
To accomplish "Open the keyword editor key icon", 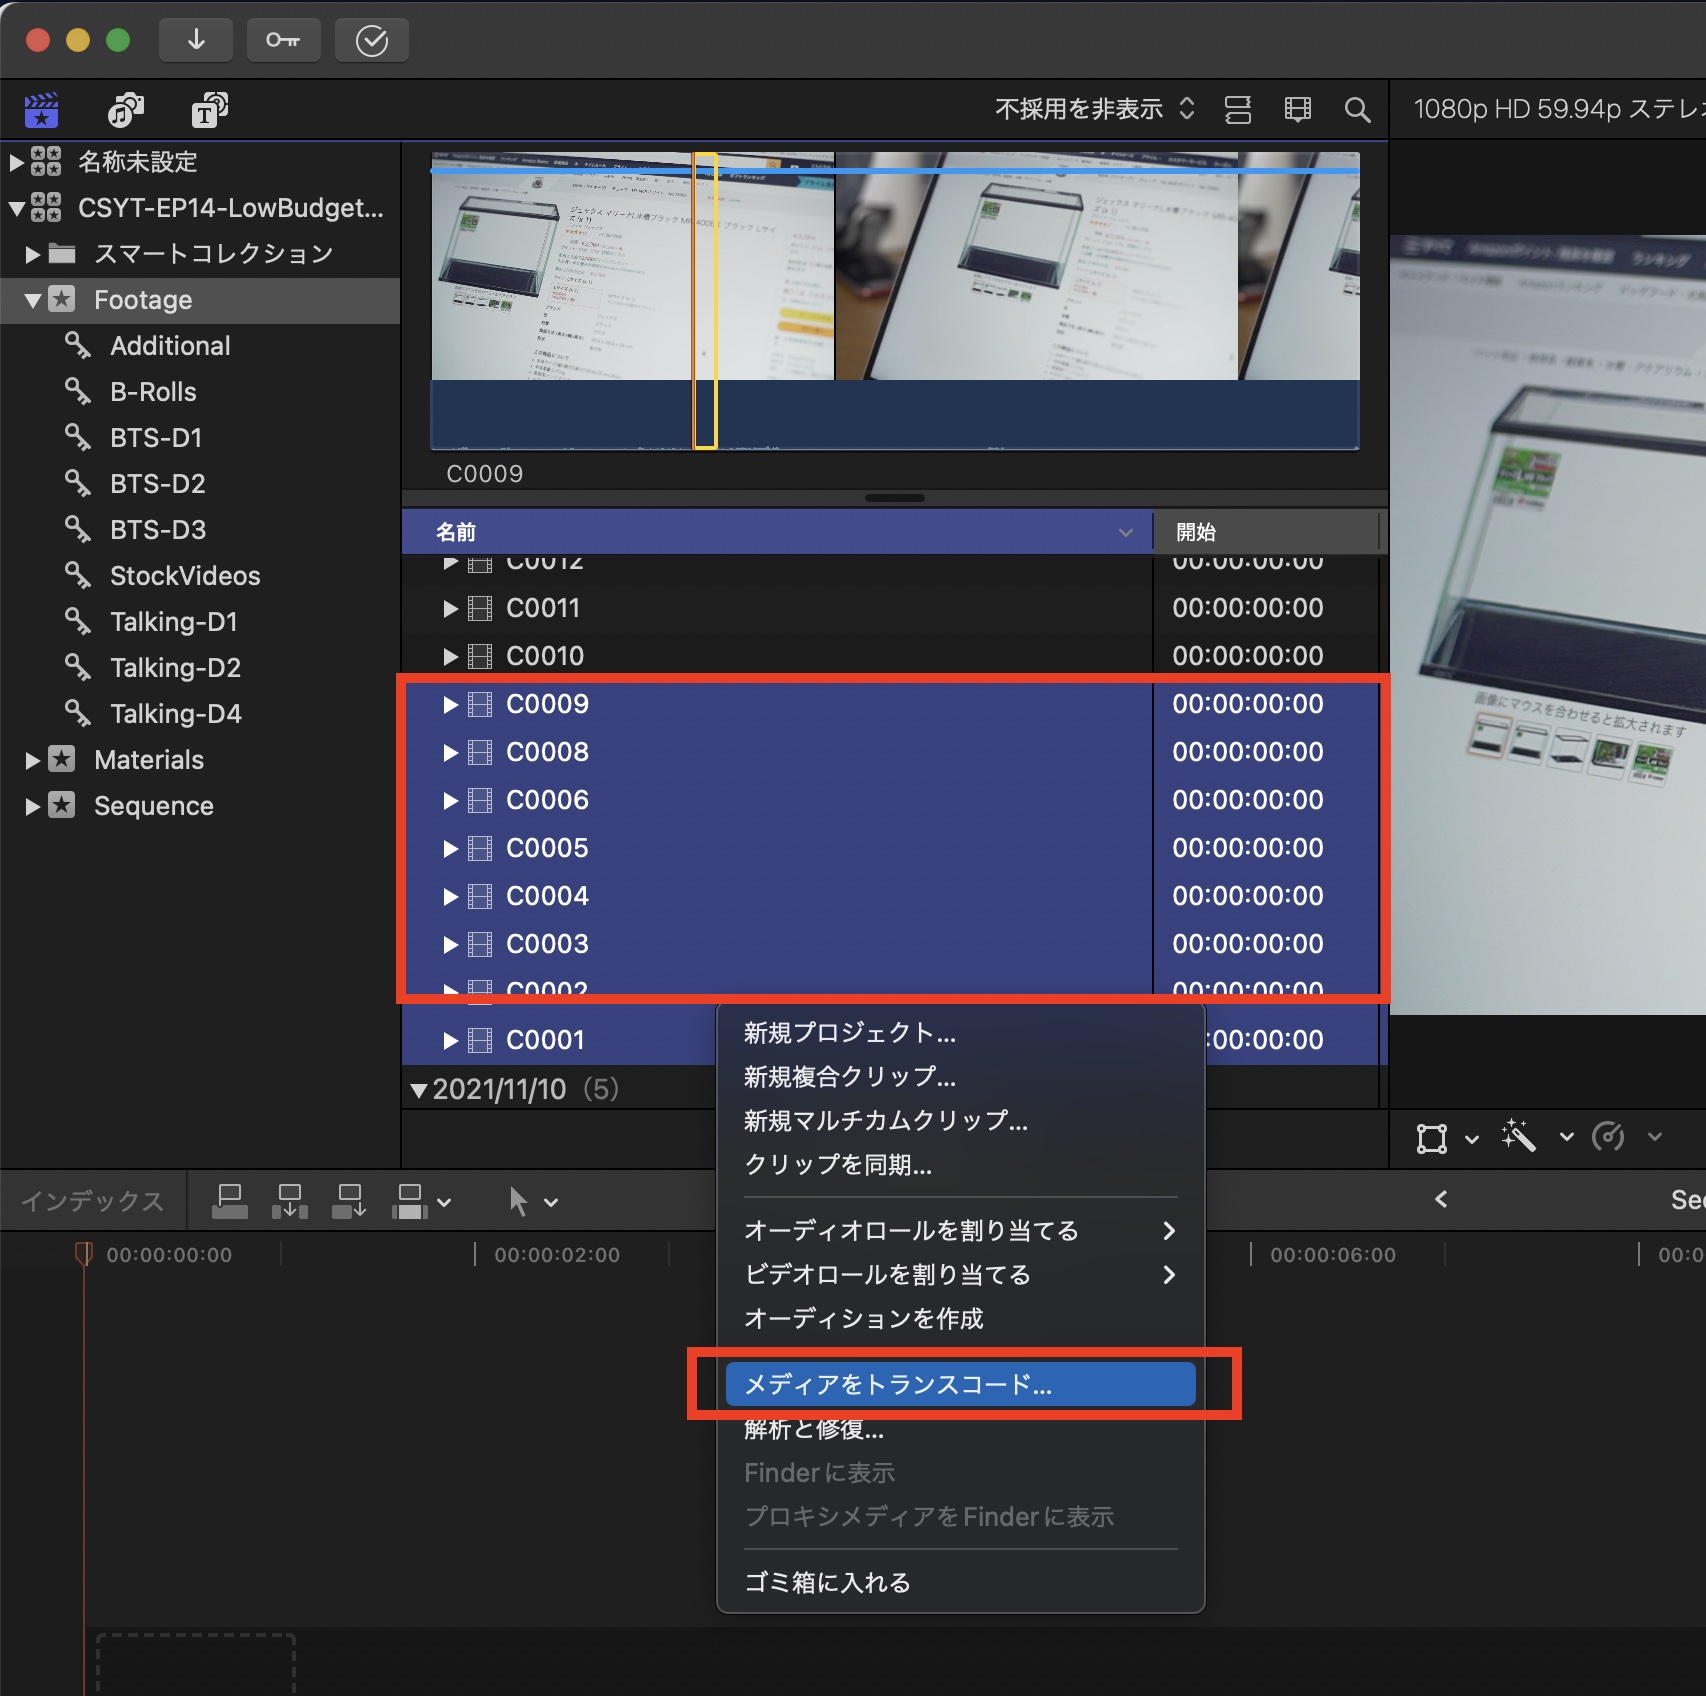I will [x=283, y=40].
